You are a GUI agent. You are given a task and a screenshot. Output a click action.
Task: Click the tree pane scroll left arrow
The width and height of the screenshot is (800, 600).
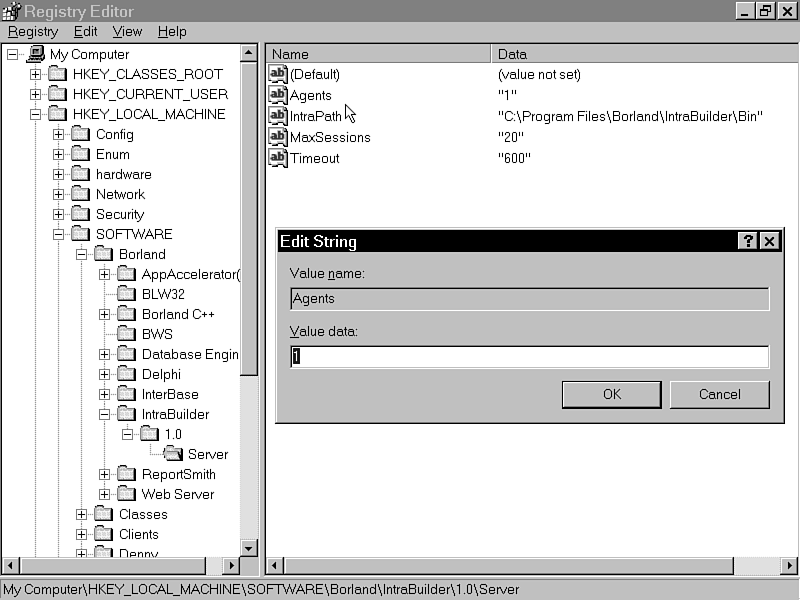click(11, 565)
